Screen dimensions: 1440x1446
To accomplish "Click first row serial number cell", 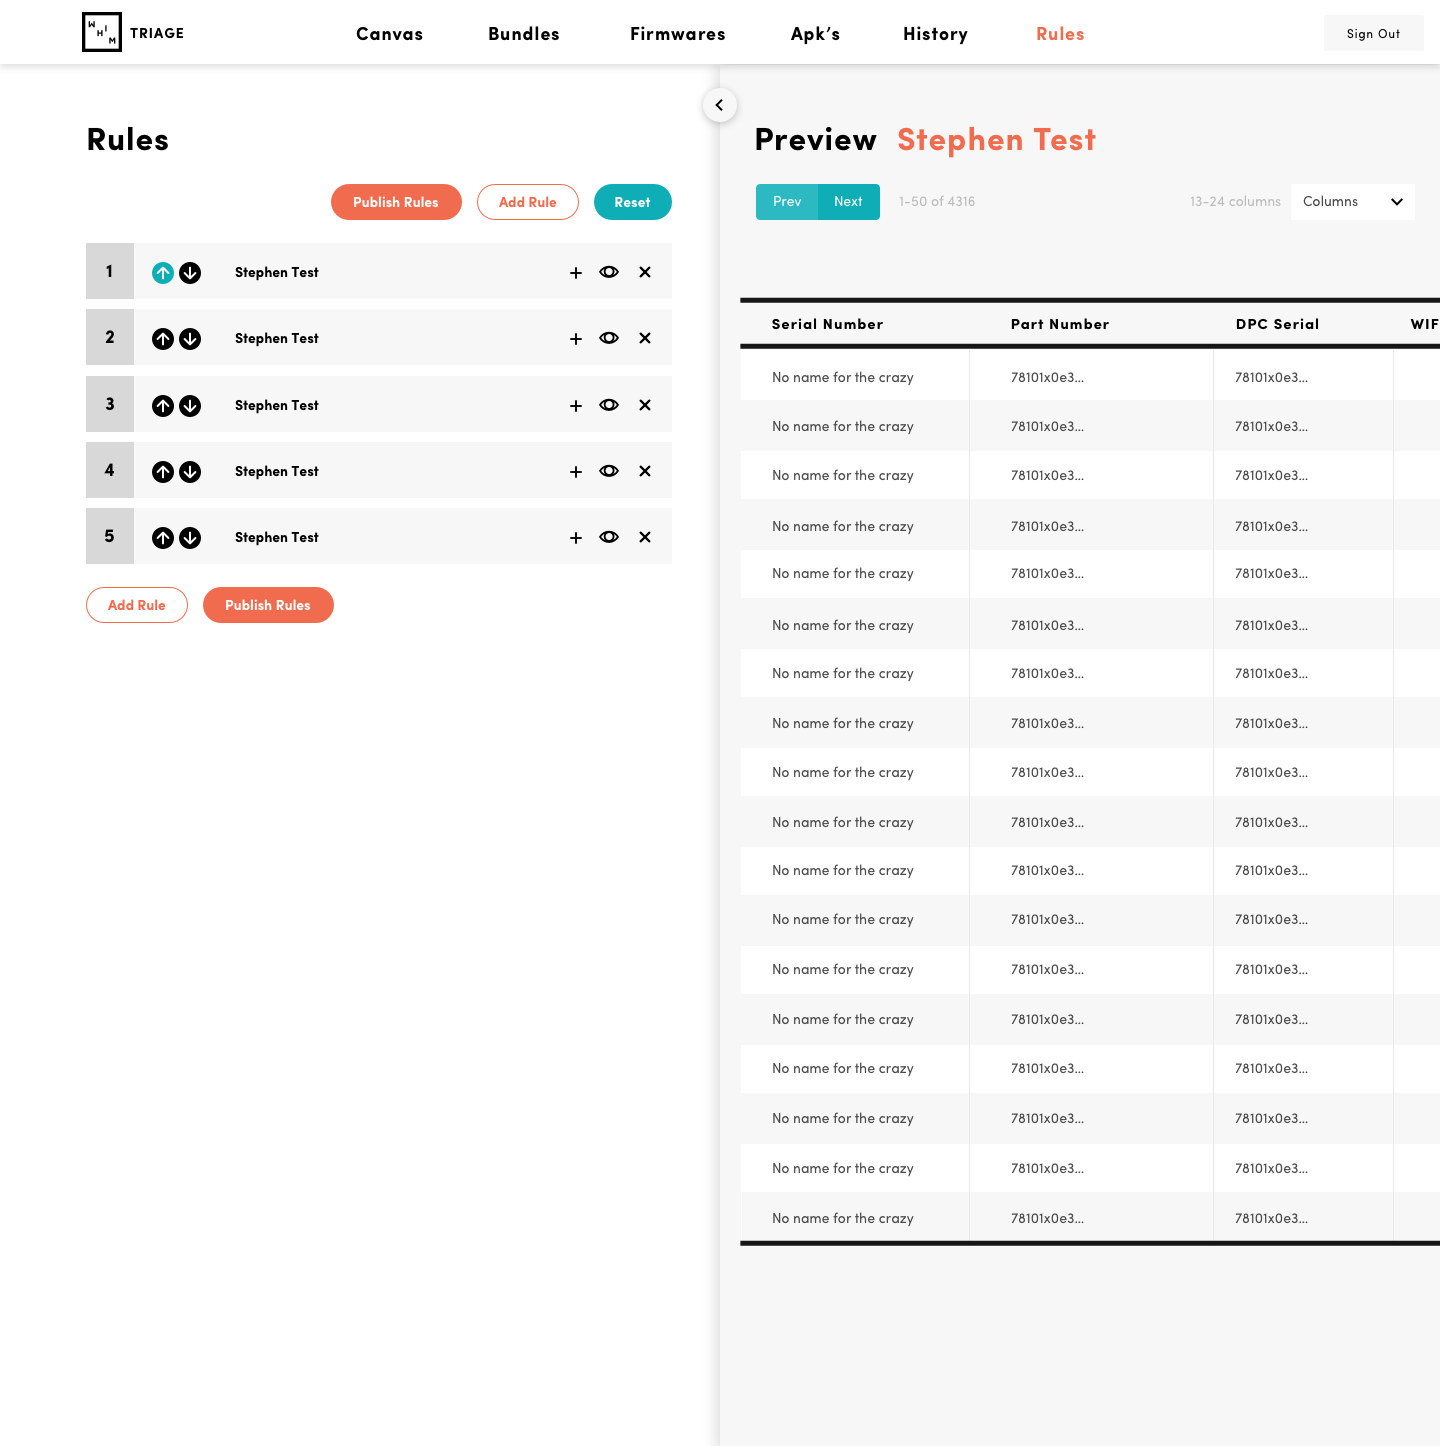I will (855, 377).
